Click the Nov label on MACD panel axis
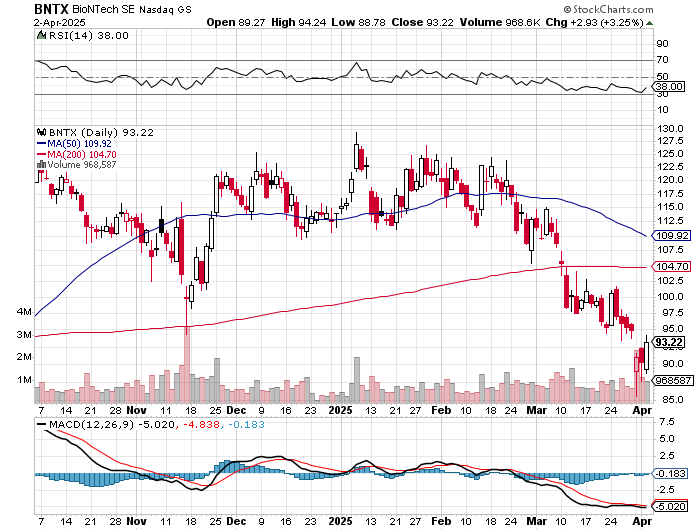 (136, 521)
